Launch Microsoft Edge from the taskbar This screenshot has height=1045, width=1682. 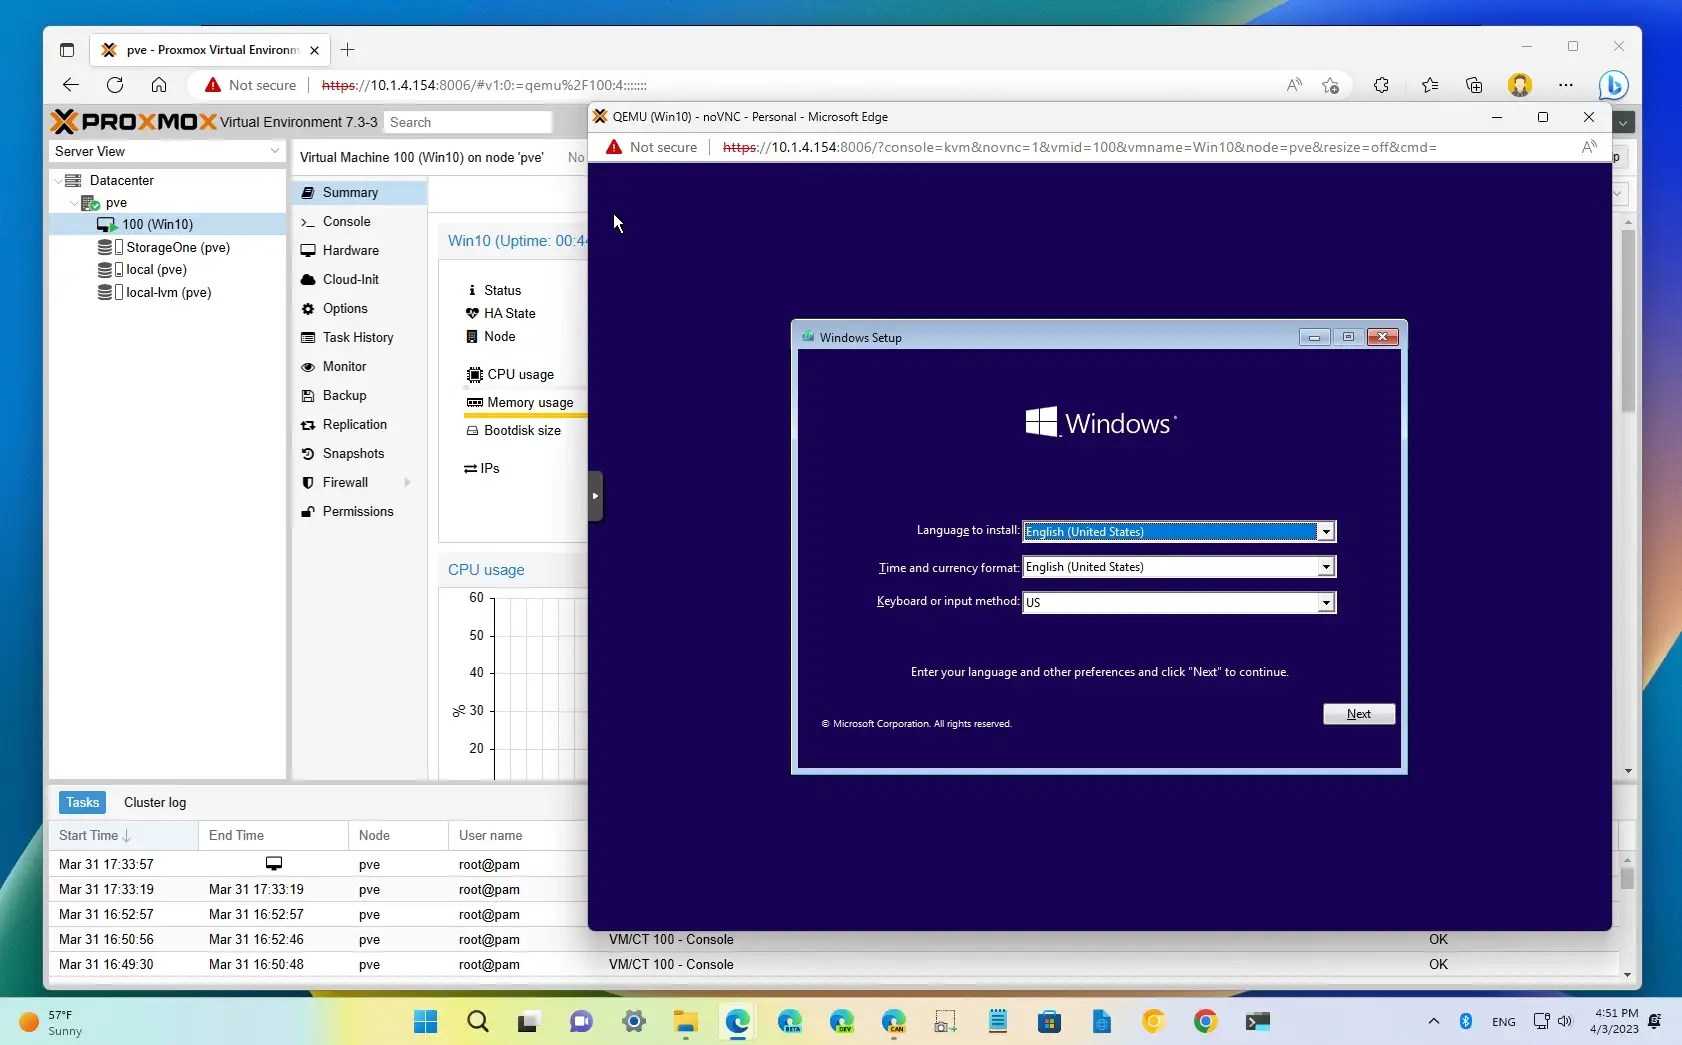coord(737,1021)
